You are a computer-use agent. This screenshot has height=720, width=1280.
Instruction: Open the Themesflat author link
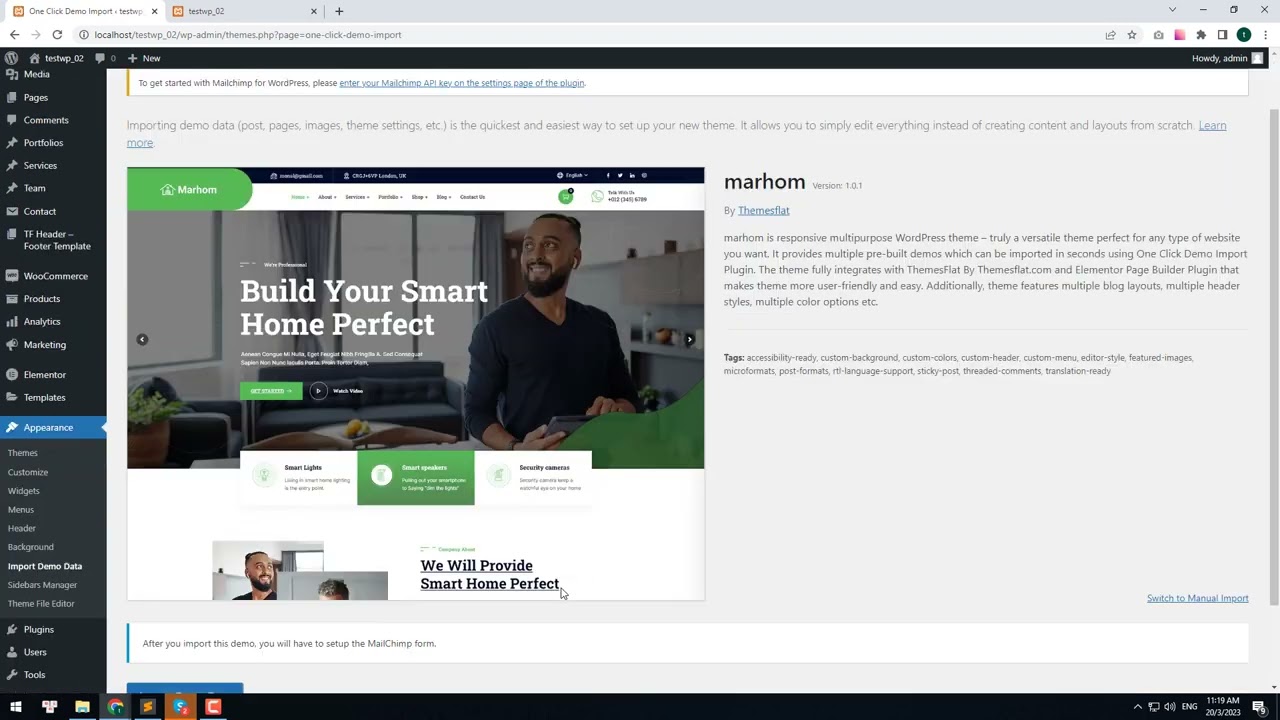click(x=763, y=210)
